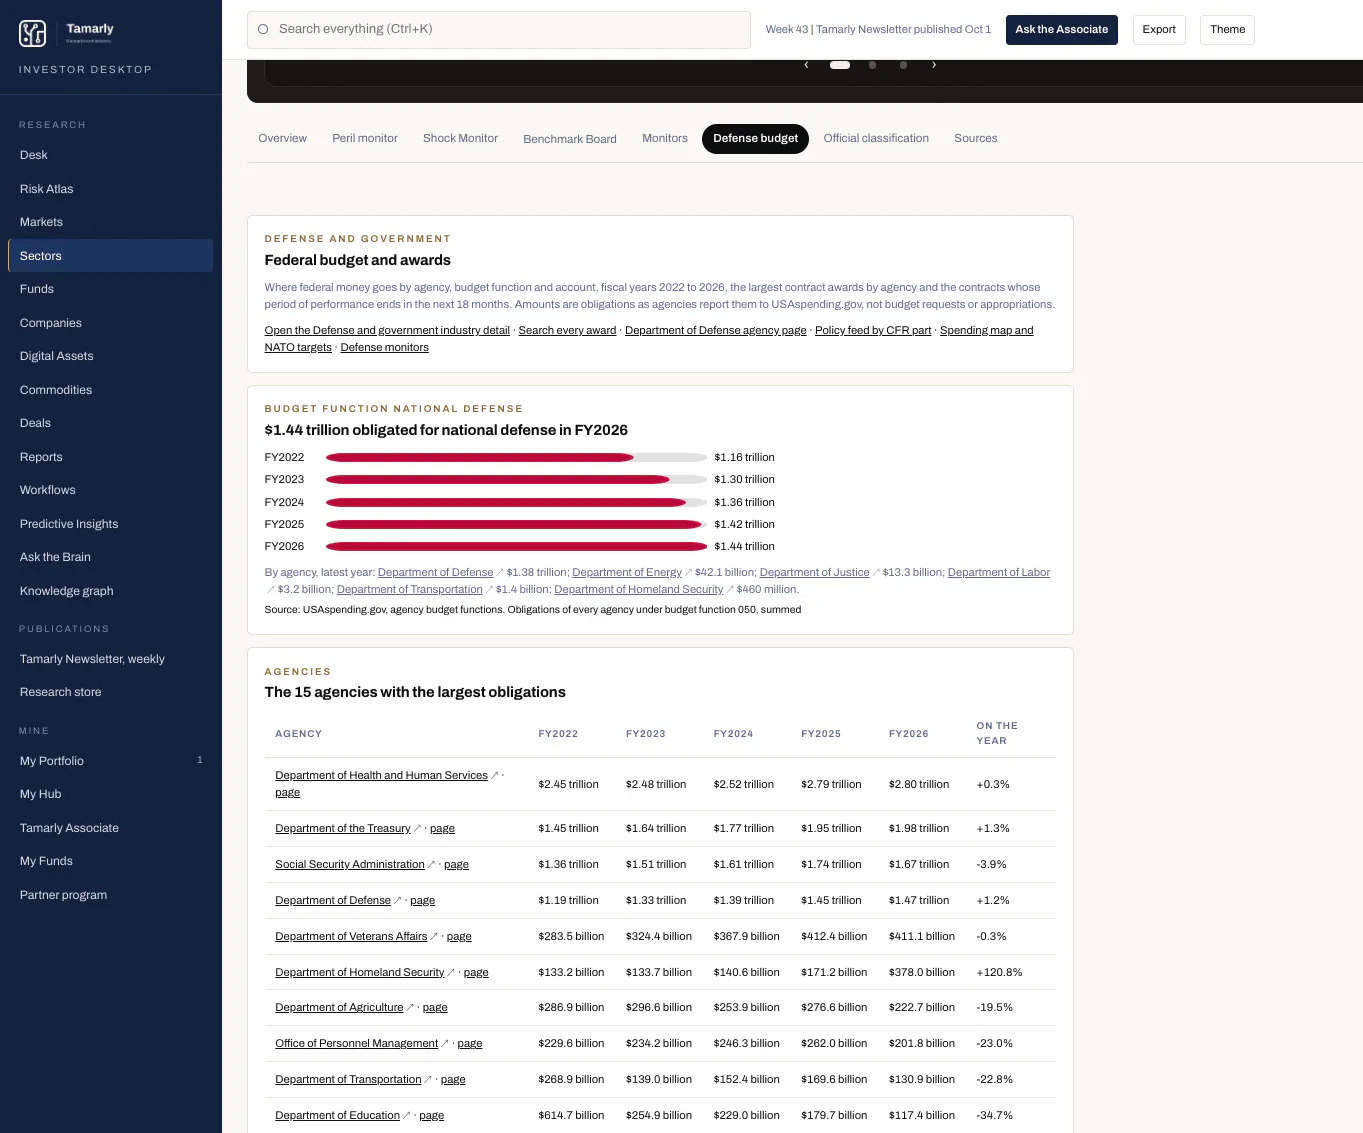Open external arrow beside budget Department of Energy
The width and height of the screenshot is (1363, 1133).
tap(688, 573)
